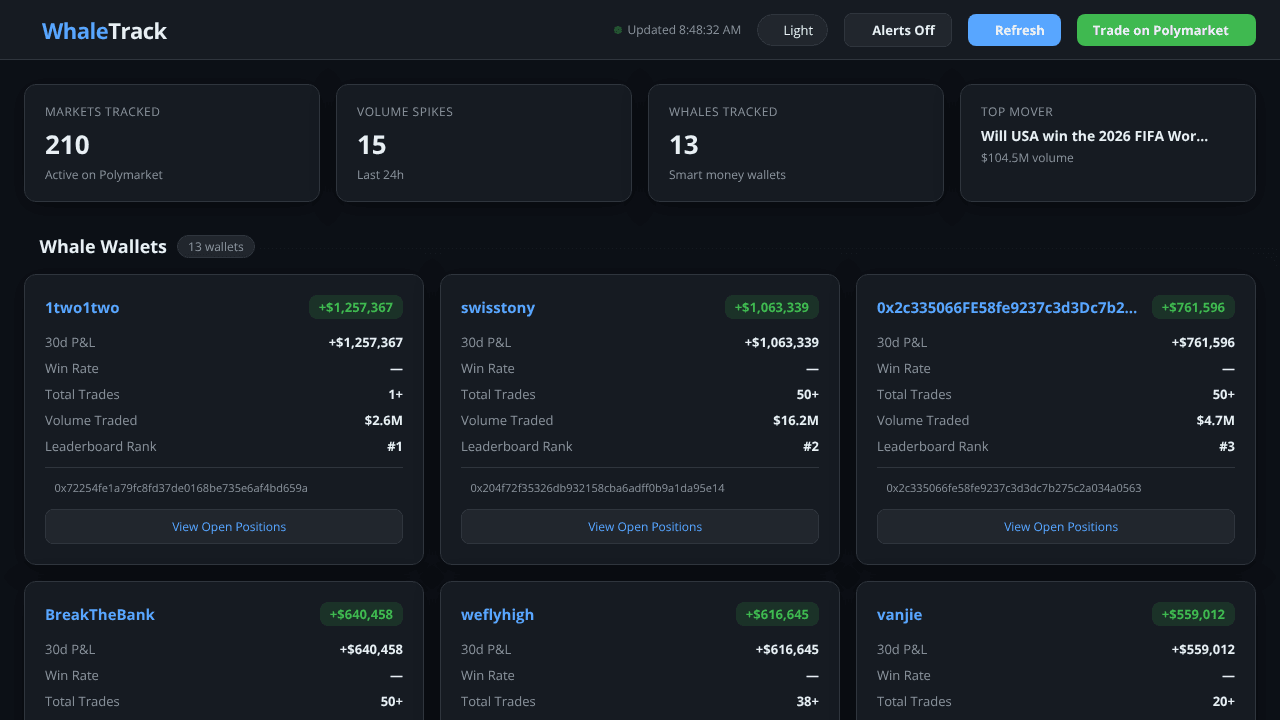This screenshot has width=1280, height=720.
Task: Click the $16.2M Volume Traded value
Action: (796, 421)
